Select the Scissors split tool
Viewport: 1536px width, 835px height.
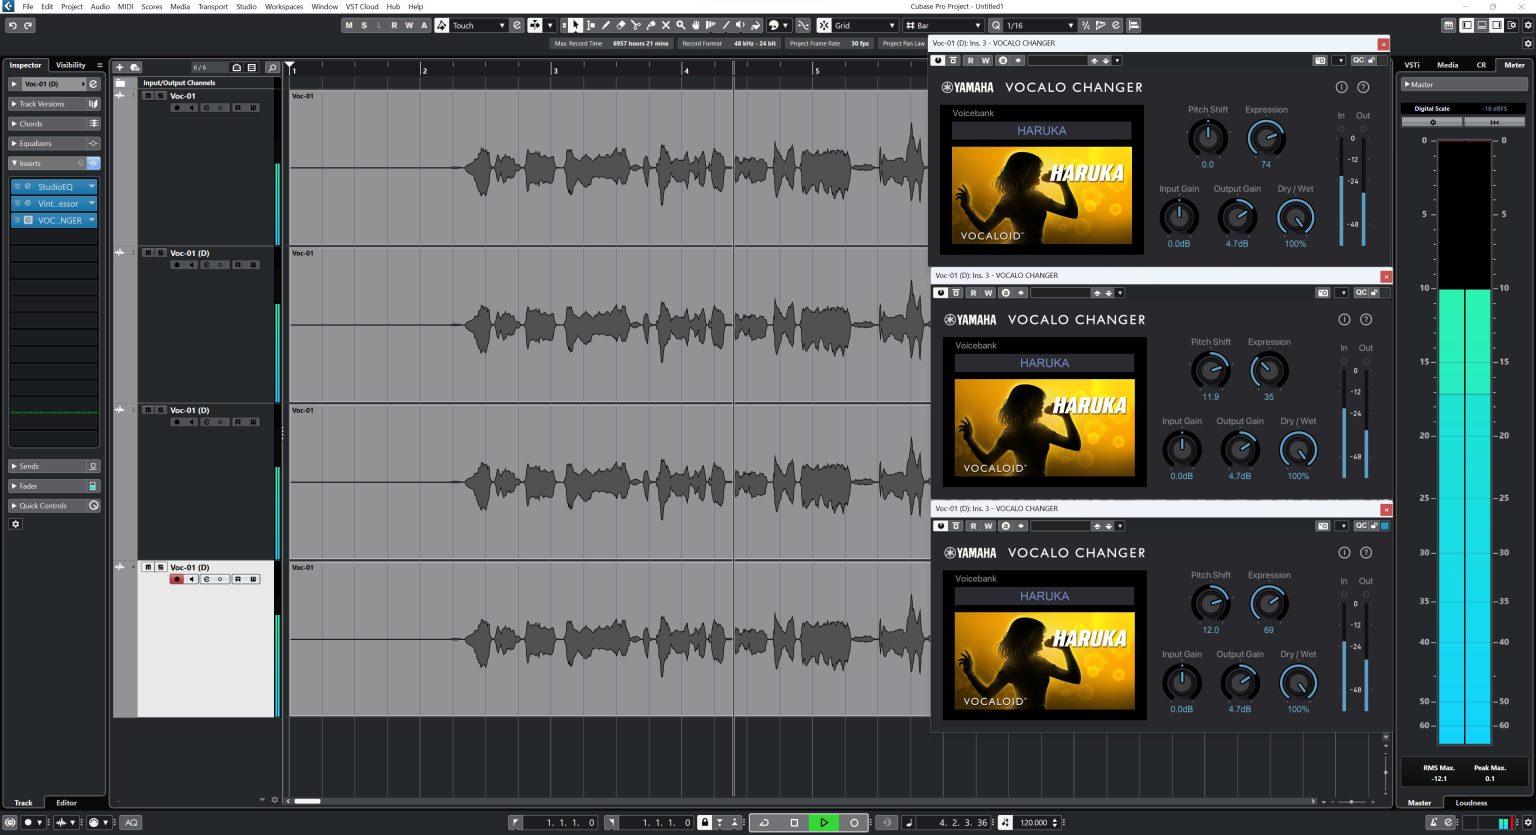click(x=637, y=25)
